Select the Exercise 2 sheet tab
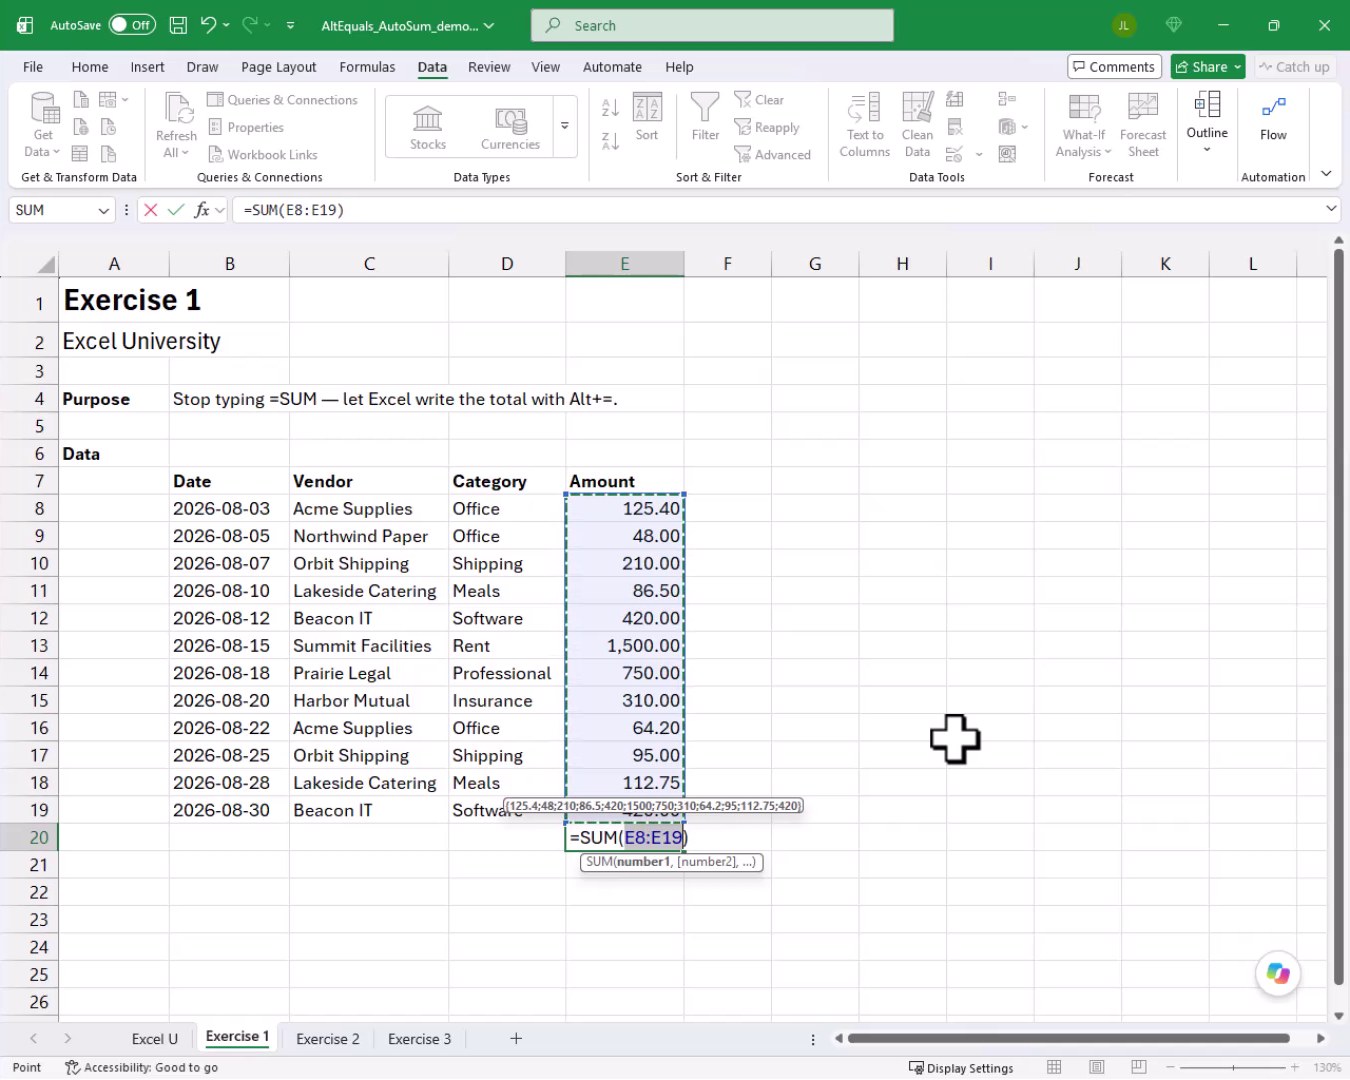The image size is (1350, 1080). pyautogui.click(x=328, y=1039)
